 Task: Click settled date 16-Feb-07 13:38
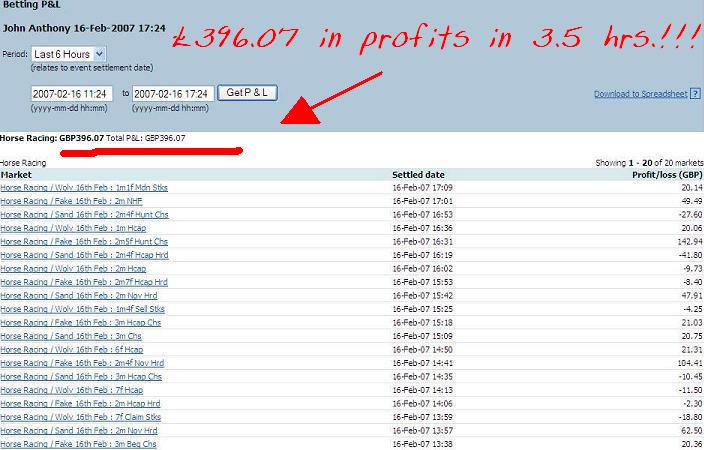tap(422, 444)
